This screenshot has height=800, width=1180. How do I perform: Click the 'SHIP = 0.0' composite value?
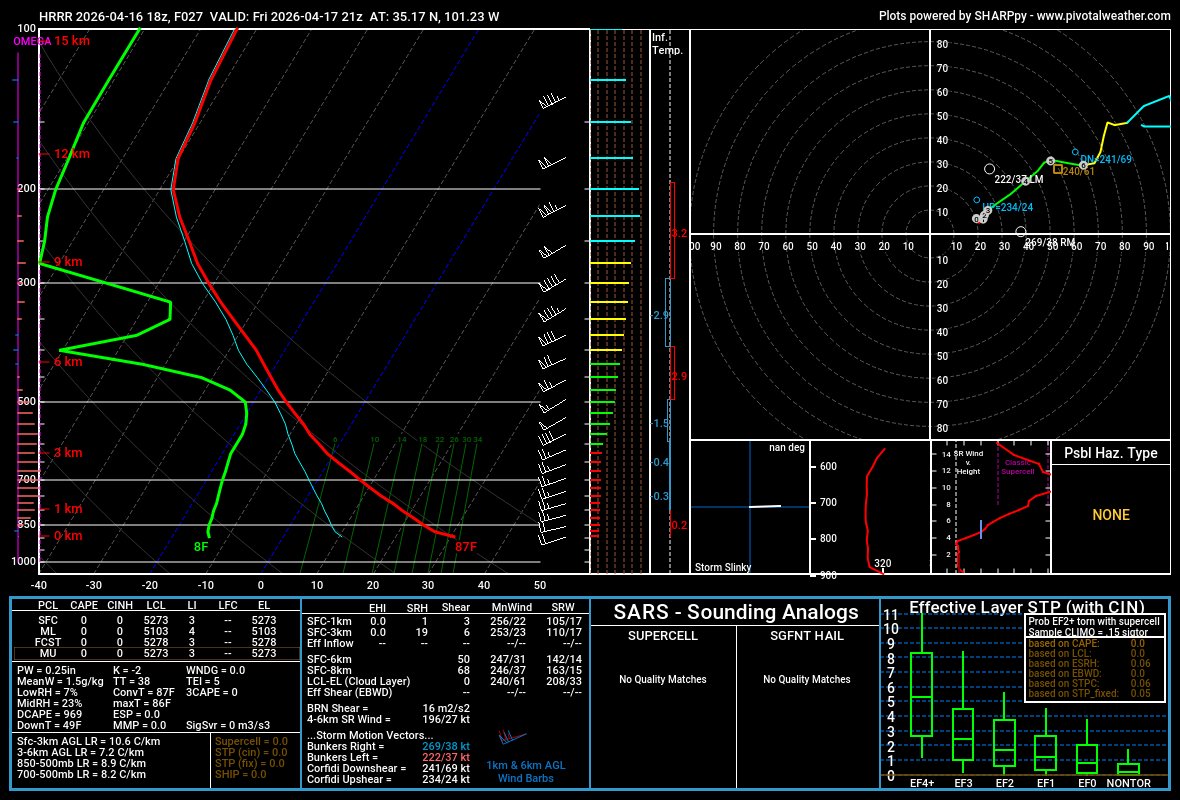coord(241,774)
